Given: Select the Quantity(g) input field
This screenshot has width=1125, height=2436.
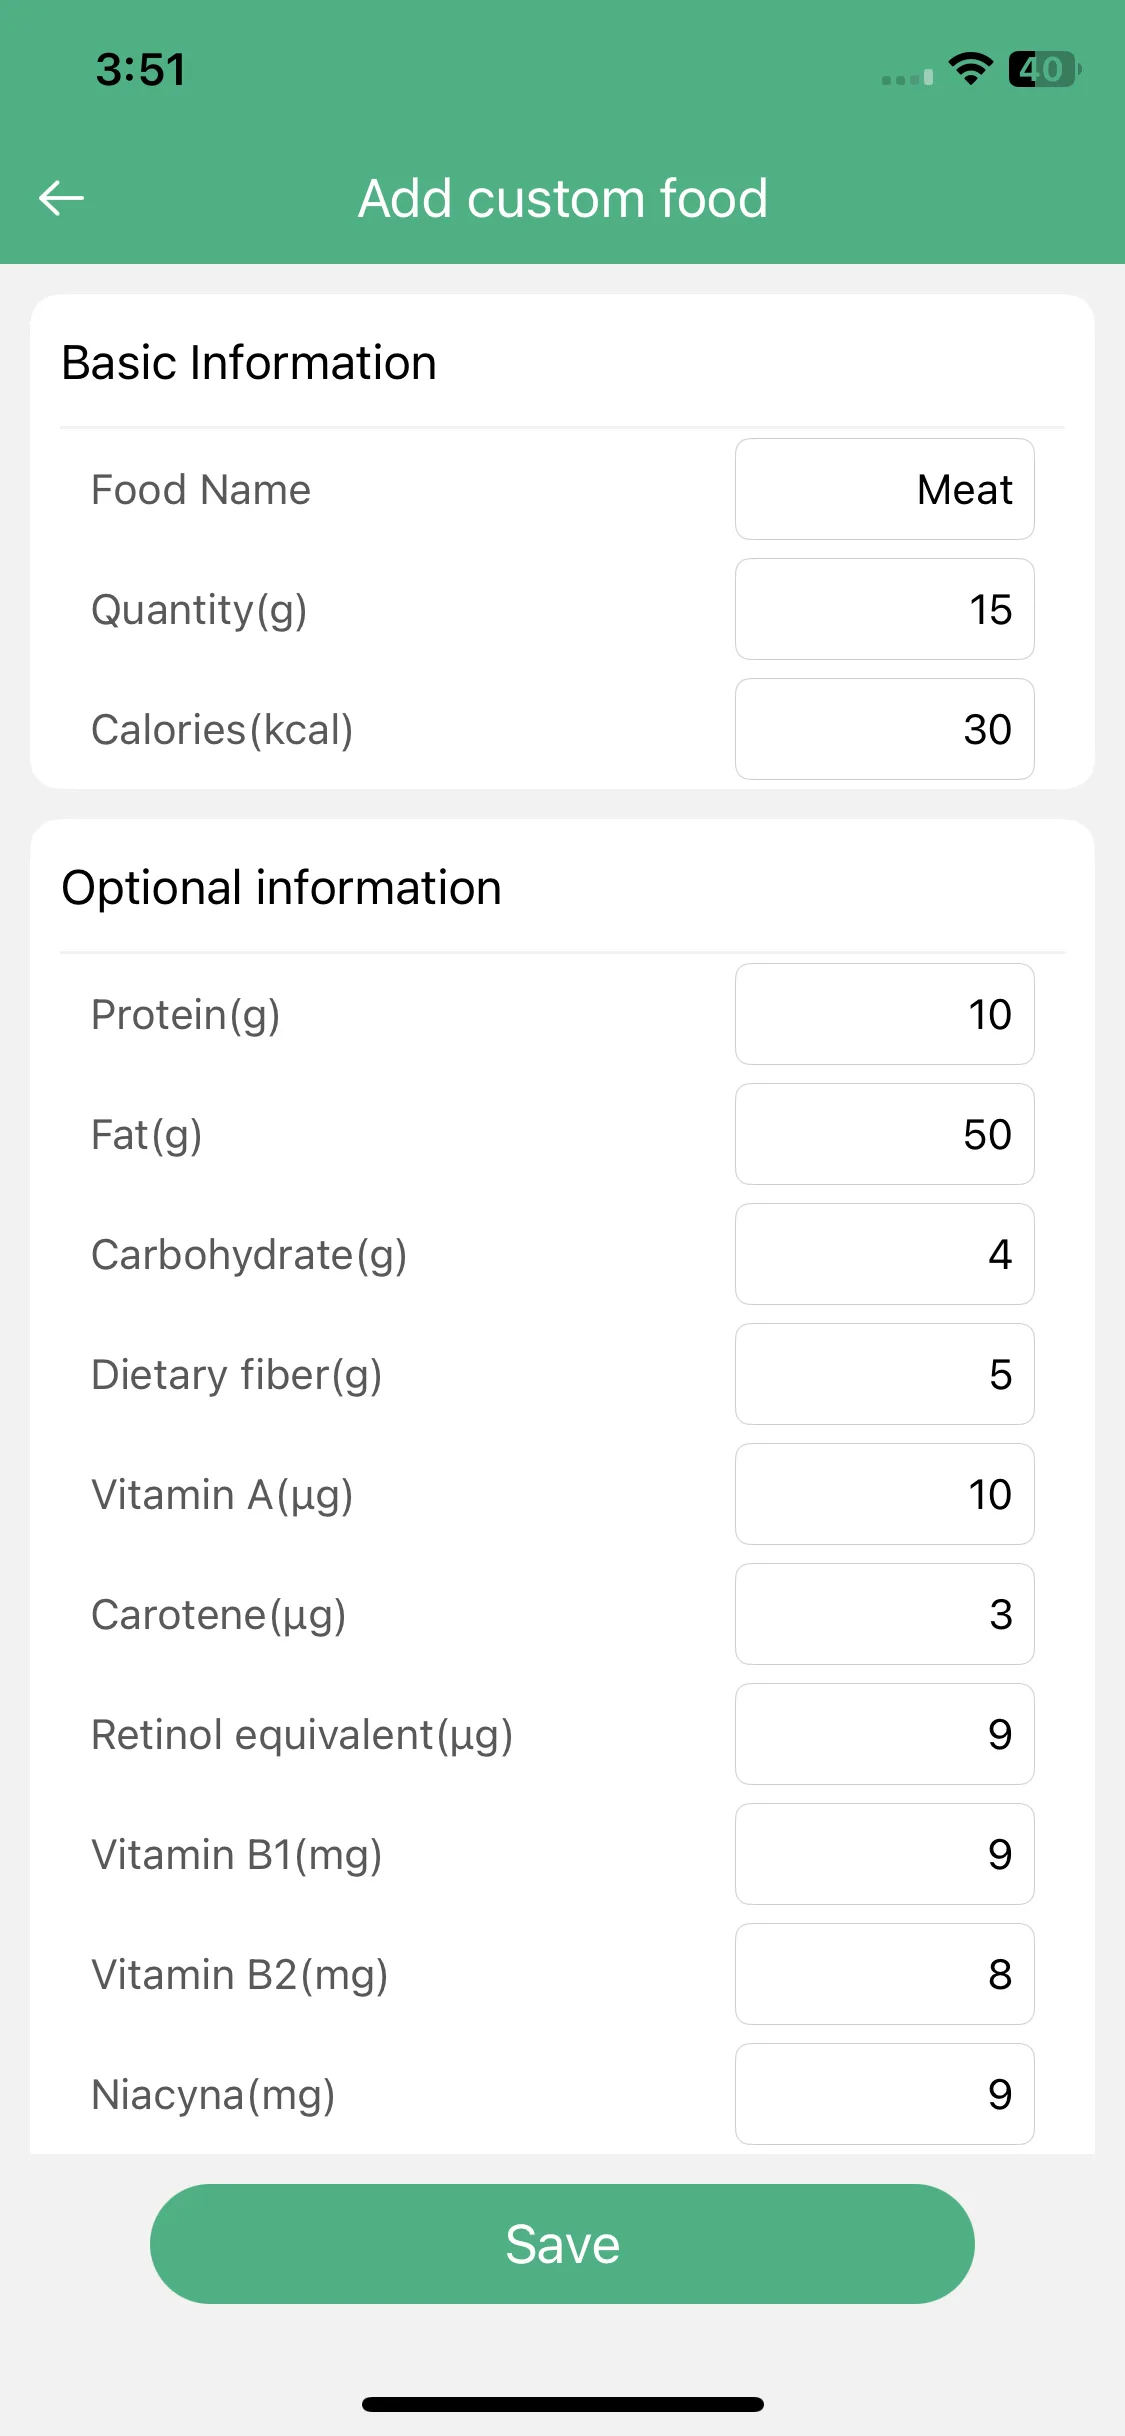Looking at the screenshot, I should [885, 609].
